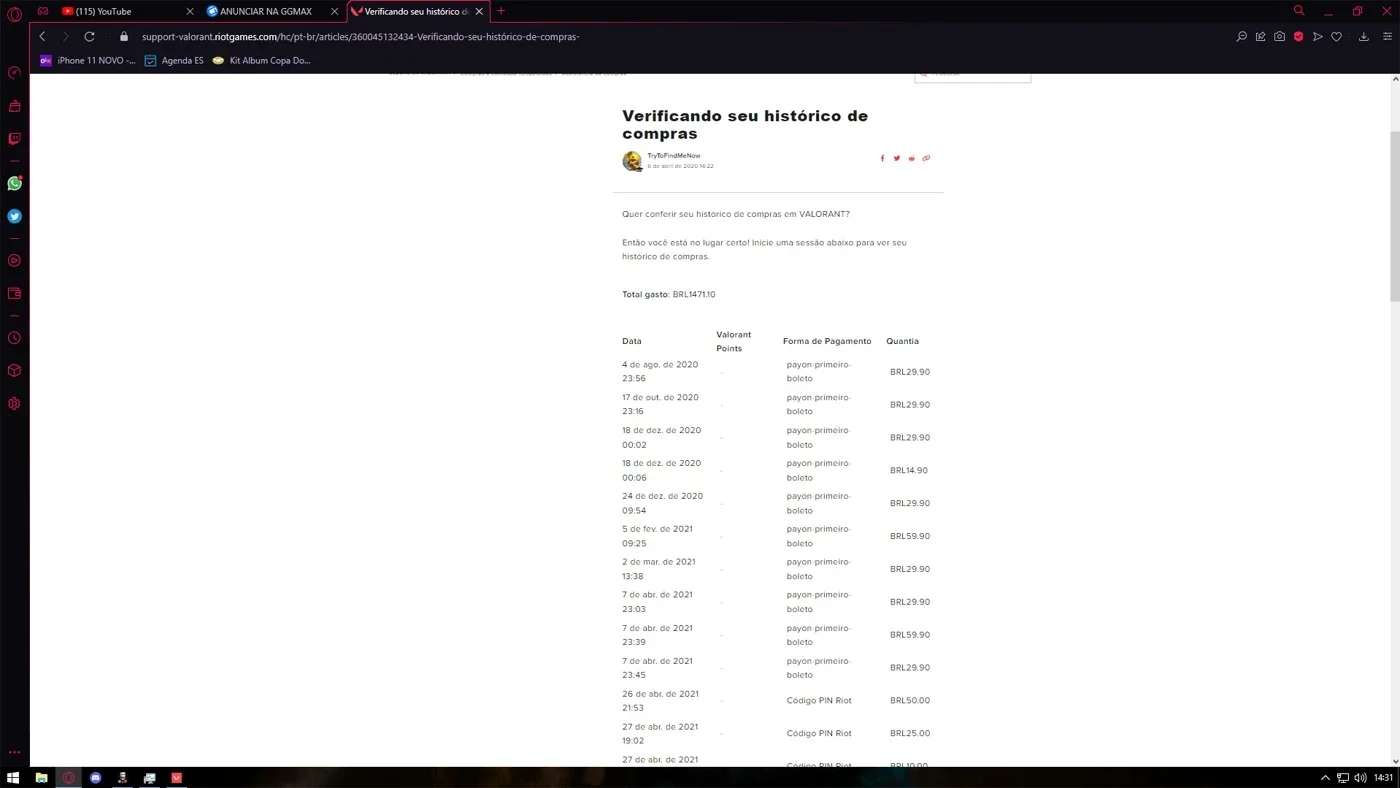The width and height of the screenshot is (1400, 788).
Task: Go back to the previous page
Action: 42,36
